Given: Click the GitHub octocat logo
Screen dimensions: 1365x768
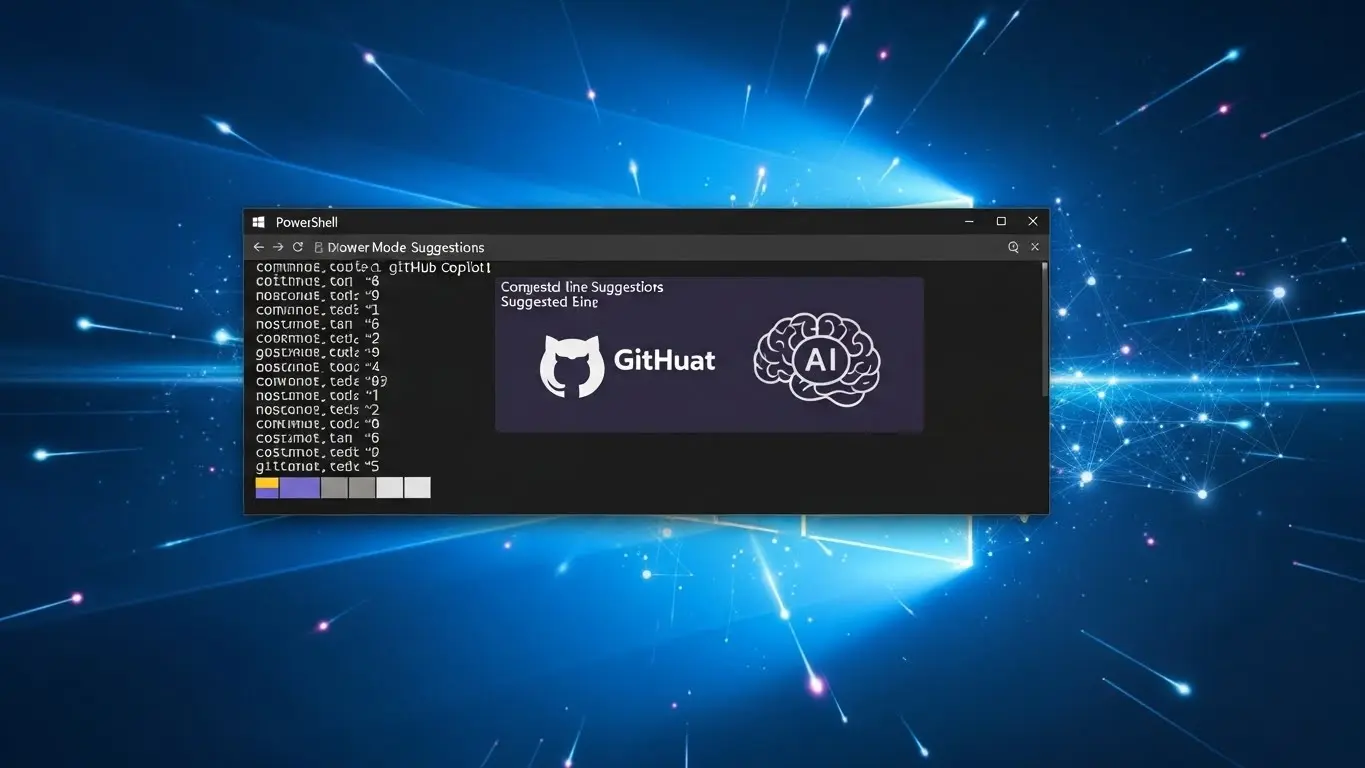Looking at the screenshot, I should click(x=573, y=364).
